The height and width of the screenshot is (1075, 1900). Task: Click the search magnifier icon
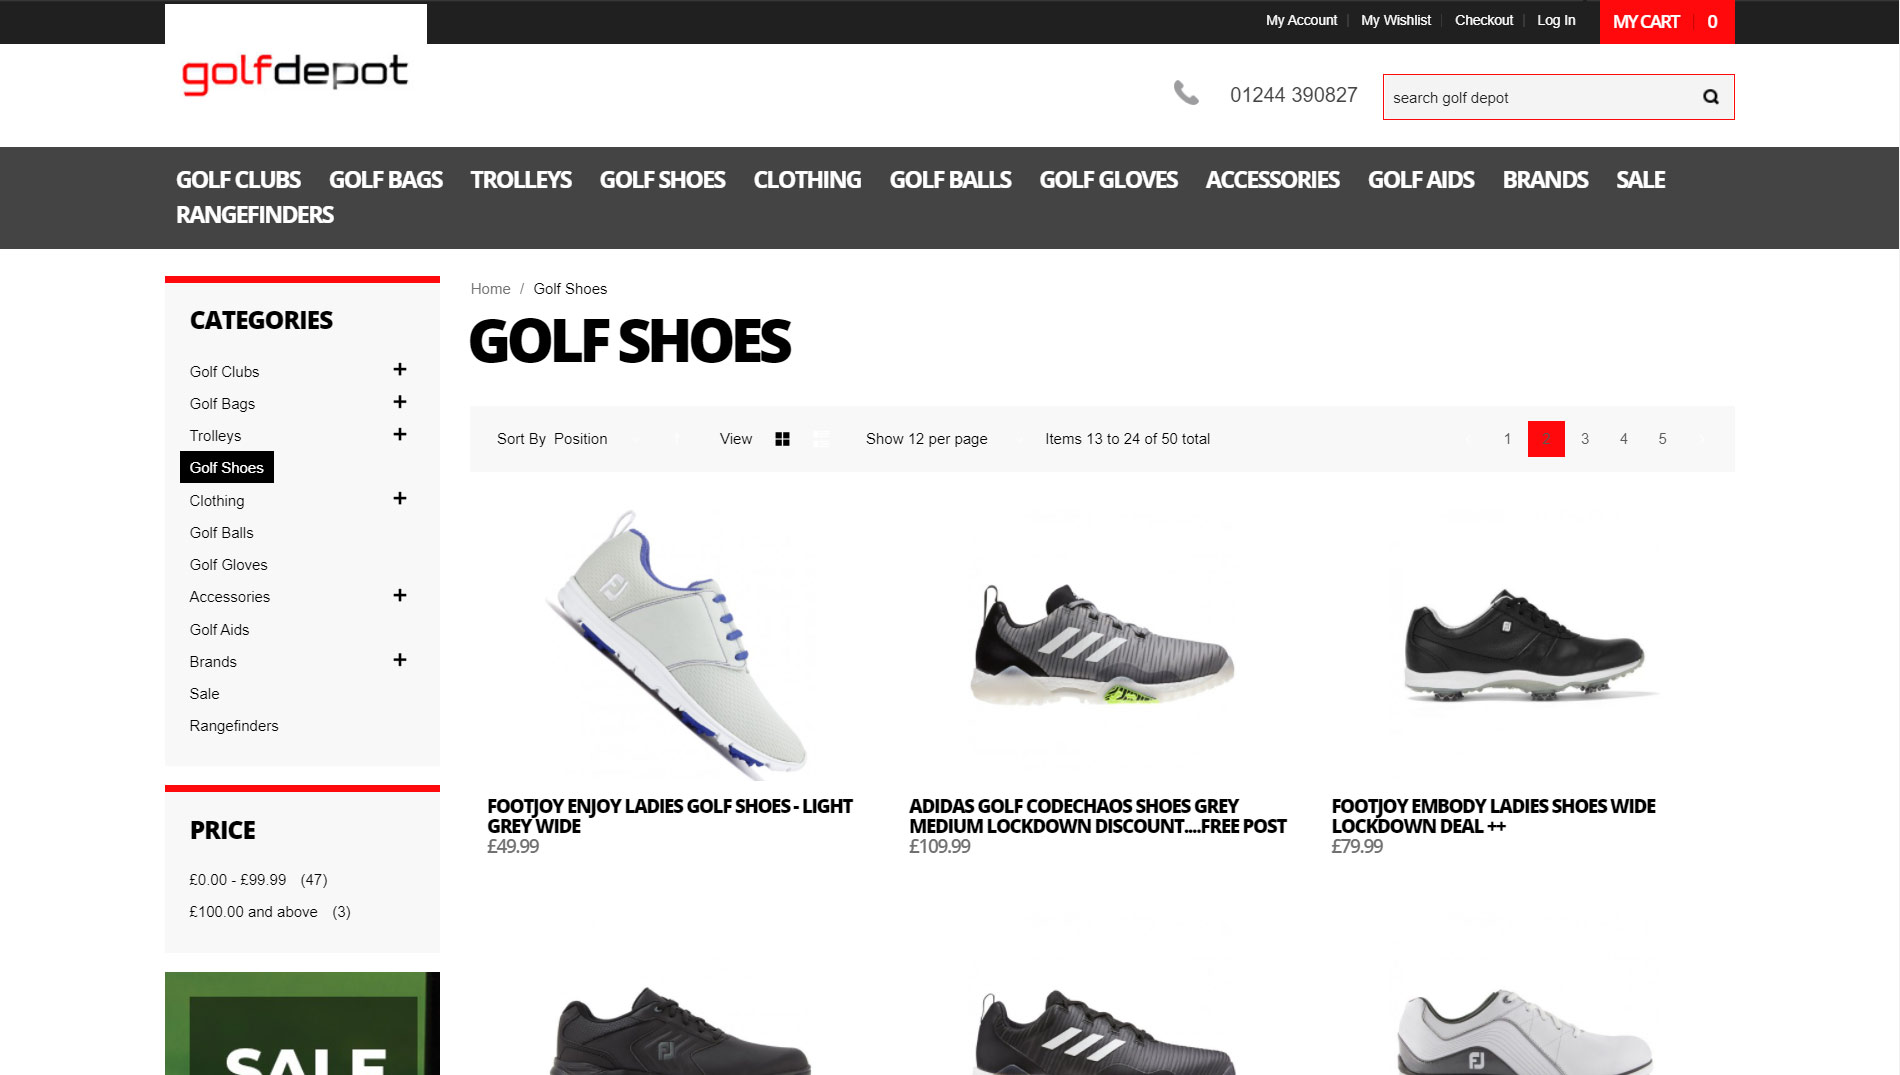coord(1711,97)
